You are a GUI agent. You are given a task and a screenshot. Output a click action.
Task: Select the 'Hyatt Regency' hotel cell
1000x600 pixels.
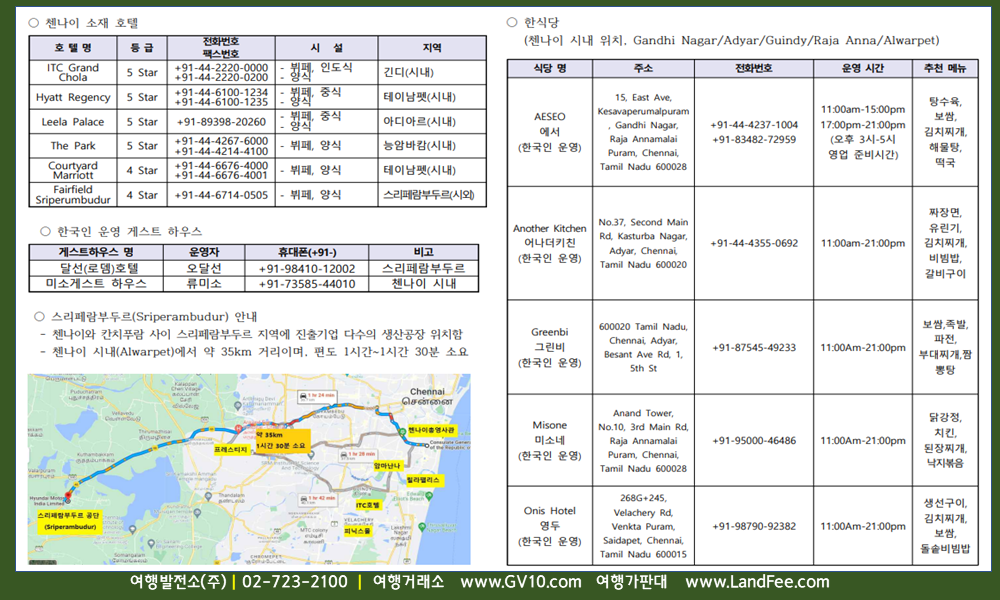[73, 97]
